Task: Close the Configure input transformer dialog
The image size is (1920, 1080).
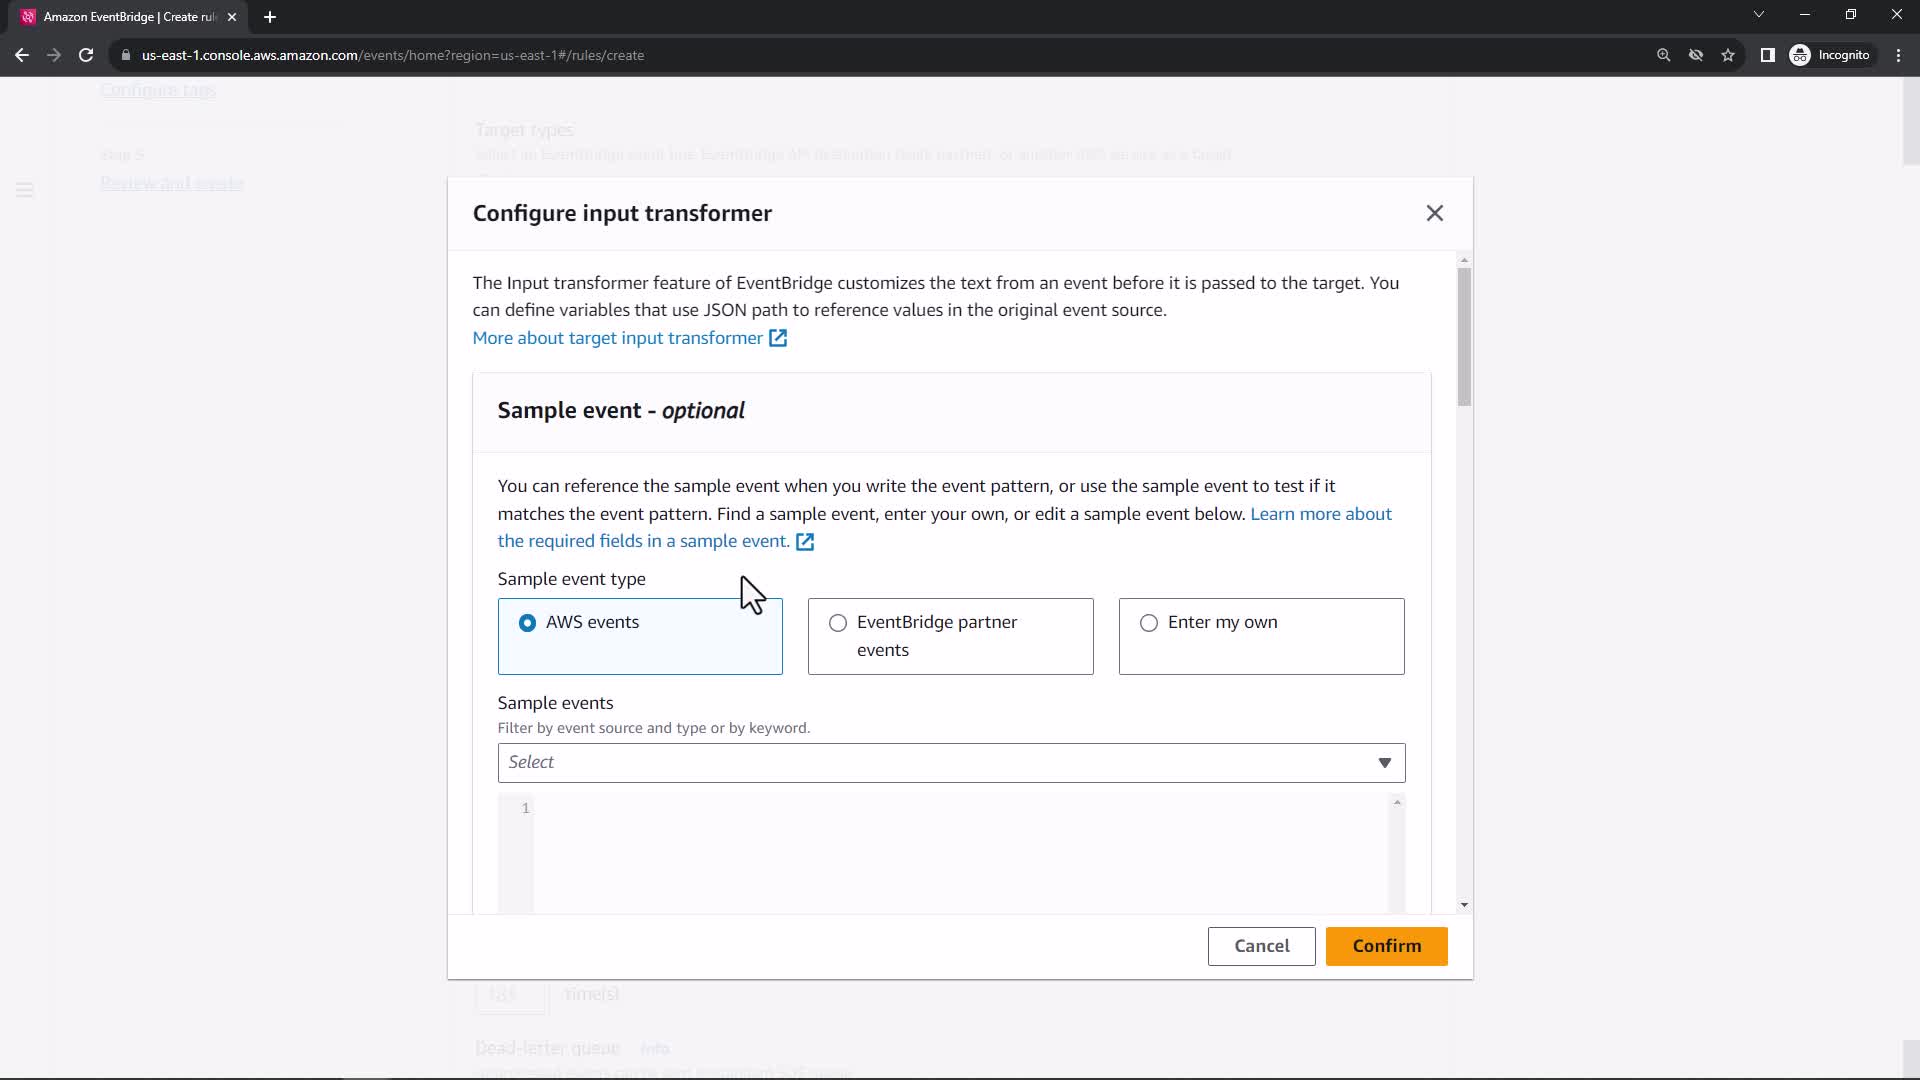Action: [x=1434, y=213]
